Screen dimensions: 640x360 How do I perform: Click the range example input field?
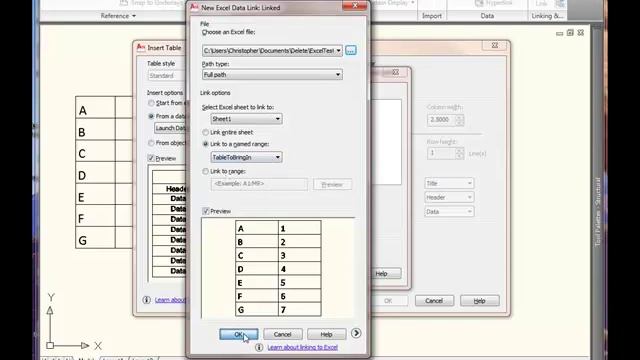[x=259, y=184]
